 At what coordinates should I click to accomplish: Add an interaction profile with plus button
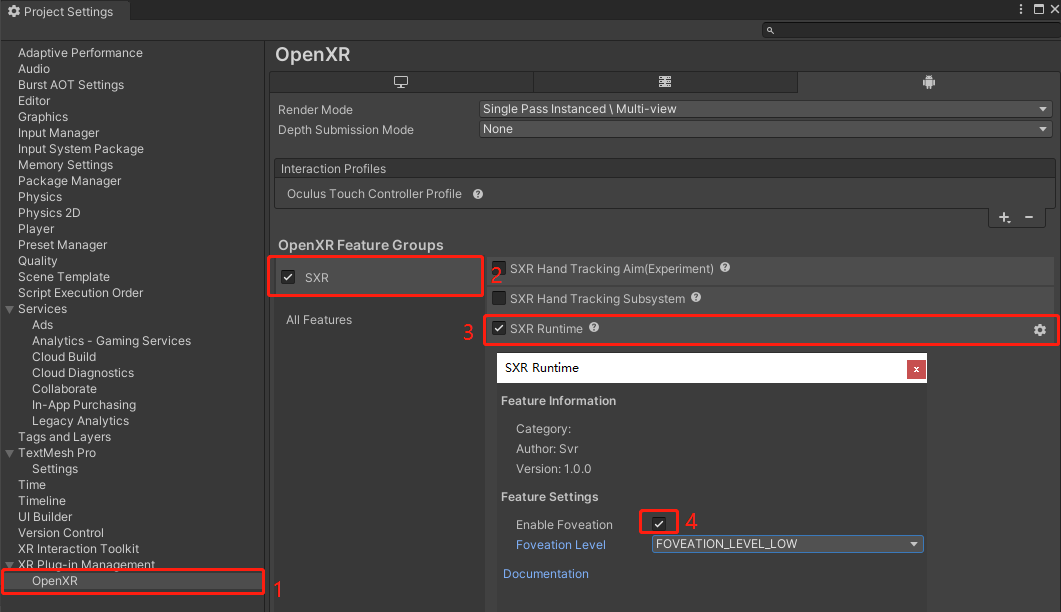tap(1004, 218)
